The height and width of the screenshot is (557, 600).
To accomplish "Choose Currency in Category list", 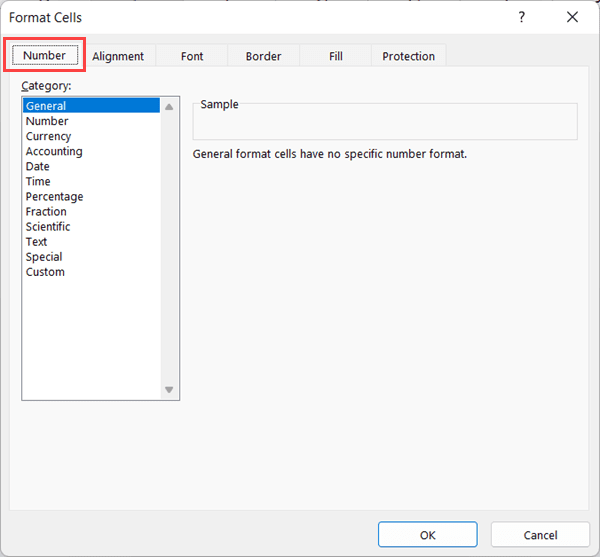I will [x=48, y=136].
